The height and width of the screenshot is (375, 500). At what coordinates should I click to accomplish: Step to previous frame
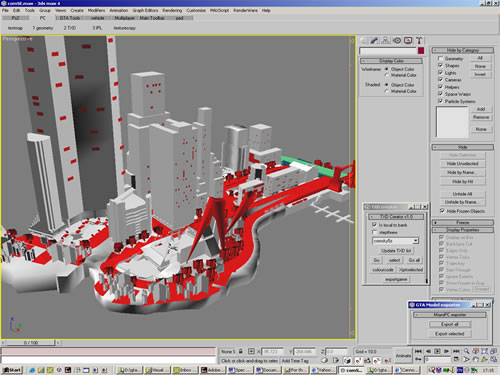point(428,351)
